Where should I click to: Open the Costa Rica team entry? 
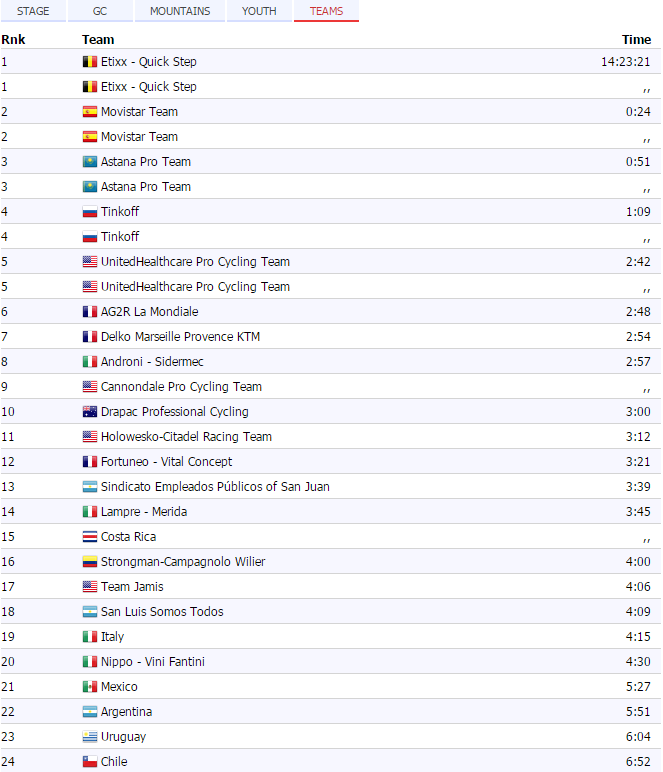pyautogui.click(x=128, y=537)
